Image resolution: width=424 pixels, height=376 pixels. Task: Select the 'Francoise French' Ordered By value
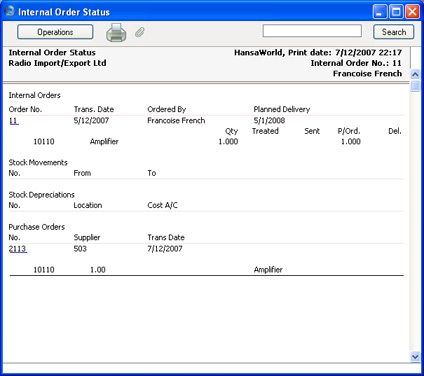pyautogui.click(x=176, y=120)
